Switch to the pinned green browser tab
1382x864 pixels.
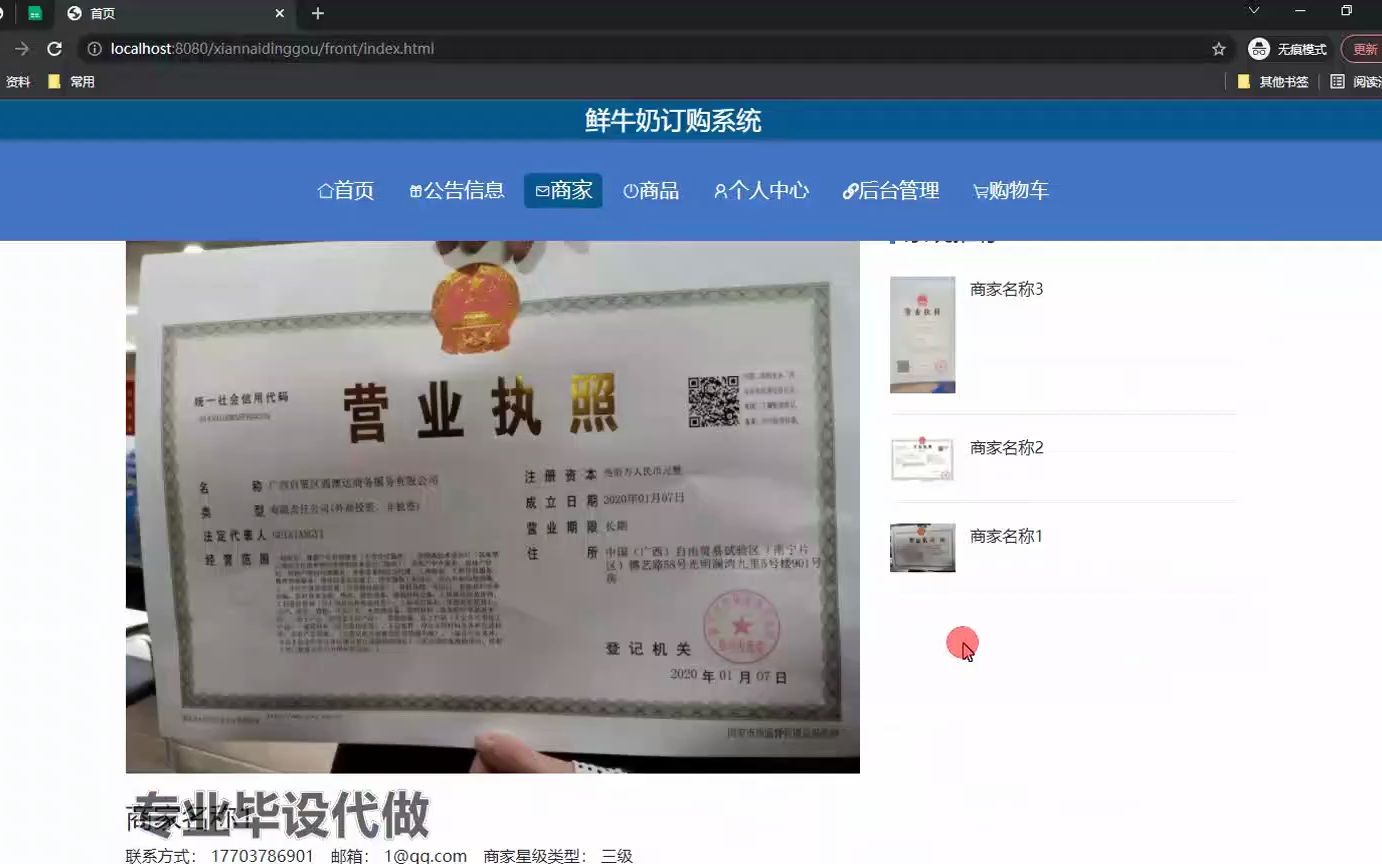pyautogui.click(x=35, y=13)
